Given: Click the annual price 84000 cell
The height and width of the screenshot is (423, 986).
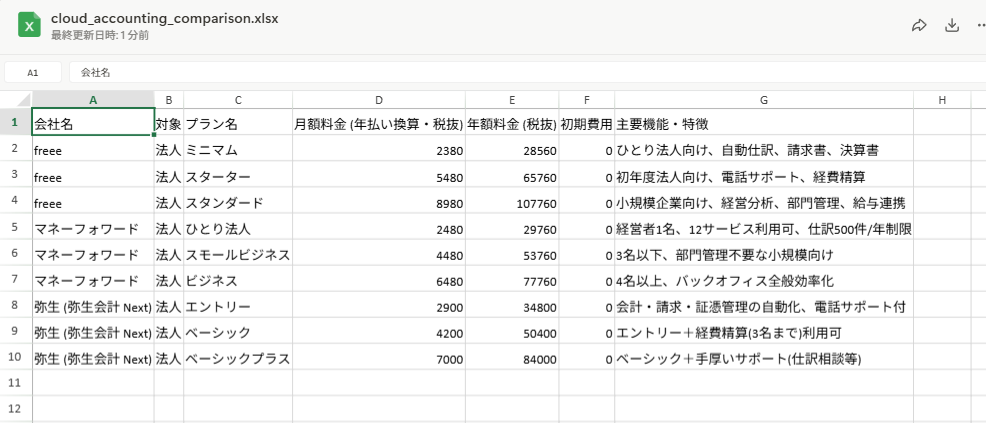Looking at the screenshot, I should click(x=512, y=357).
